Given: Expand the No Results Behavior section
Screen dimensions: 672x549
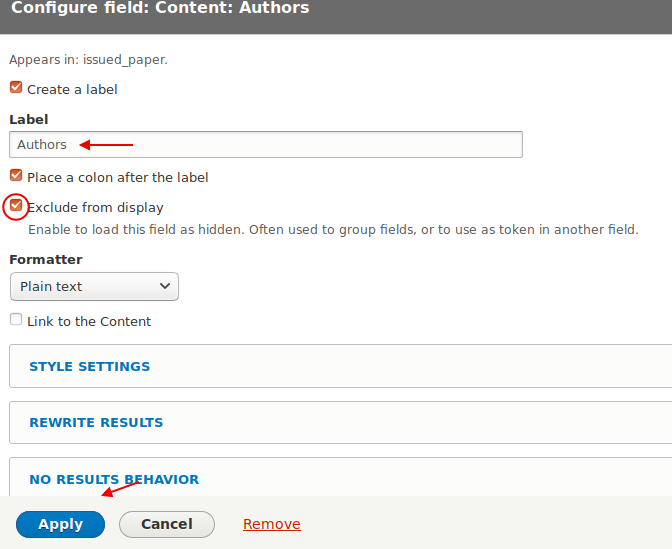Looking at the screenshot, I should coord(114,479).
